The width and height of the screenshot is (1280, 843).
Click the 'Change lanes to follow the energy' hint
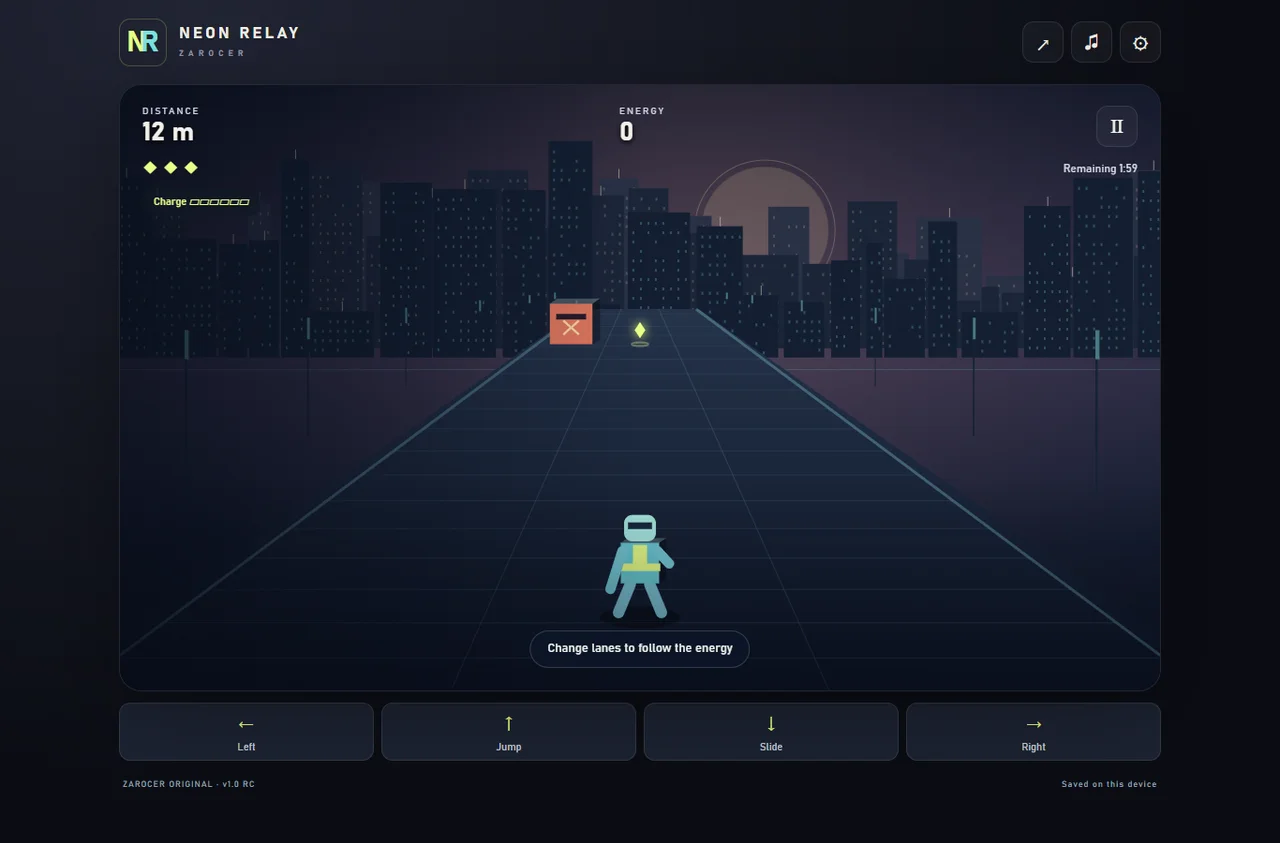pyautogui.click(x=640, y=648)
